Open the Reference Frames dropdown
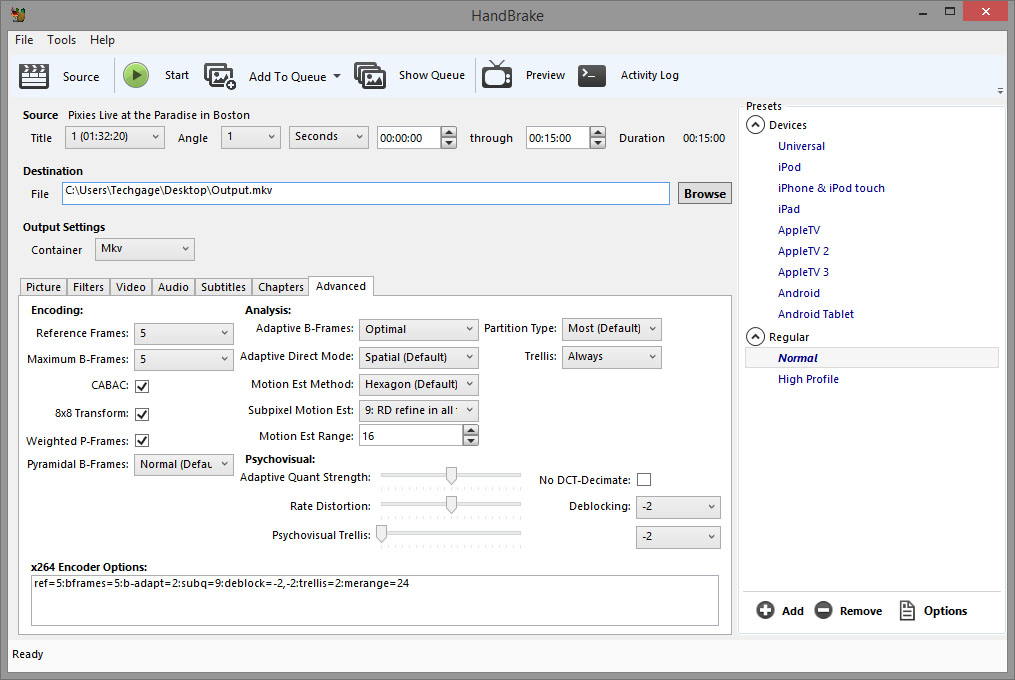The image size is (1015, 680). click(x=184, y=334)
